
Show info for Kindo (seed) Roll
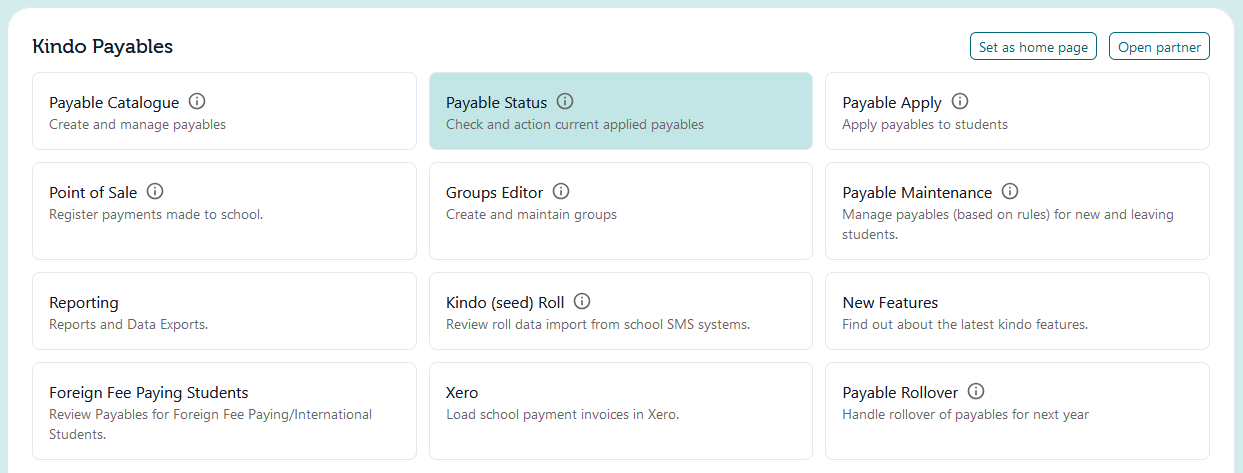pos(582,301)
